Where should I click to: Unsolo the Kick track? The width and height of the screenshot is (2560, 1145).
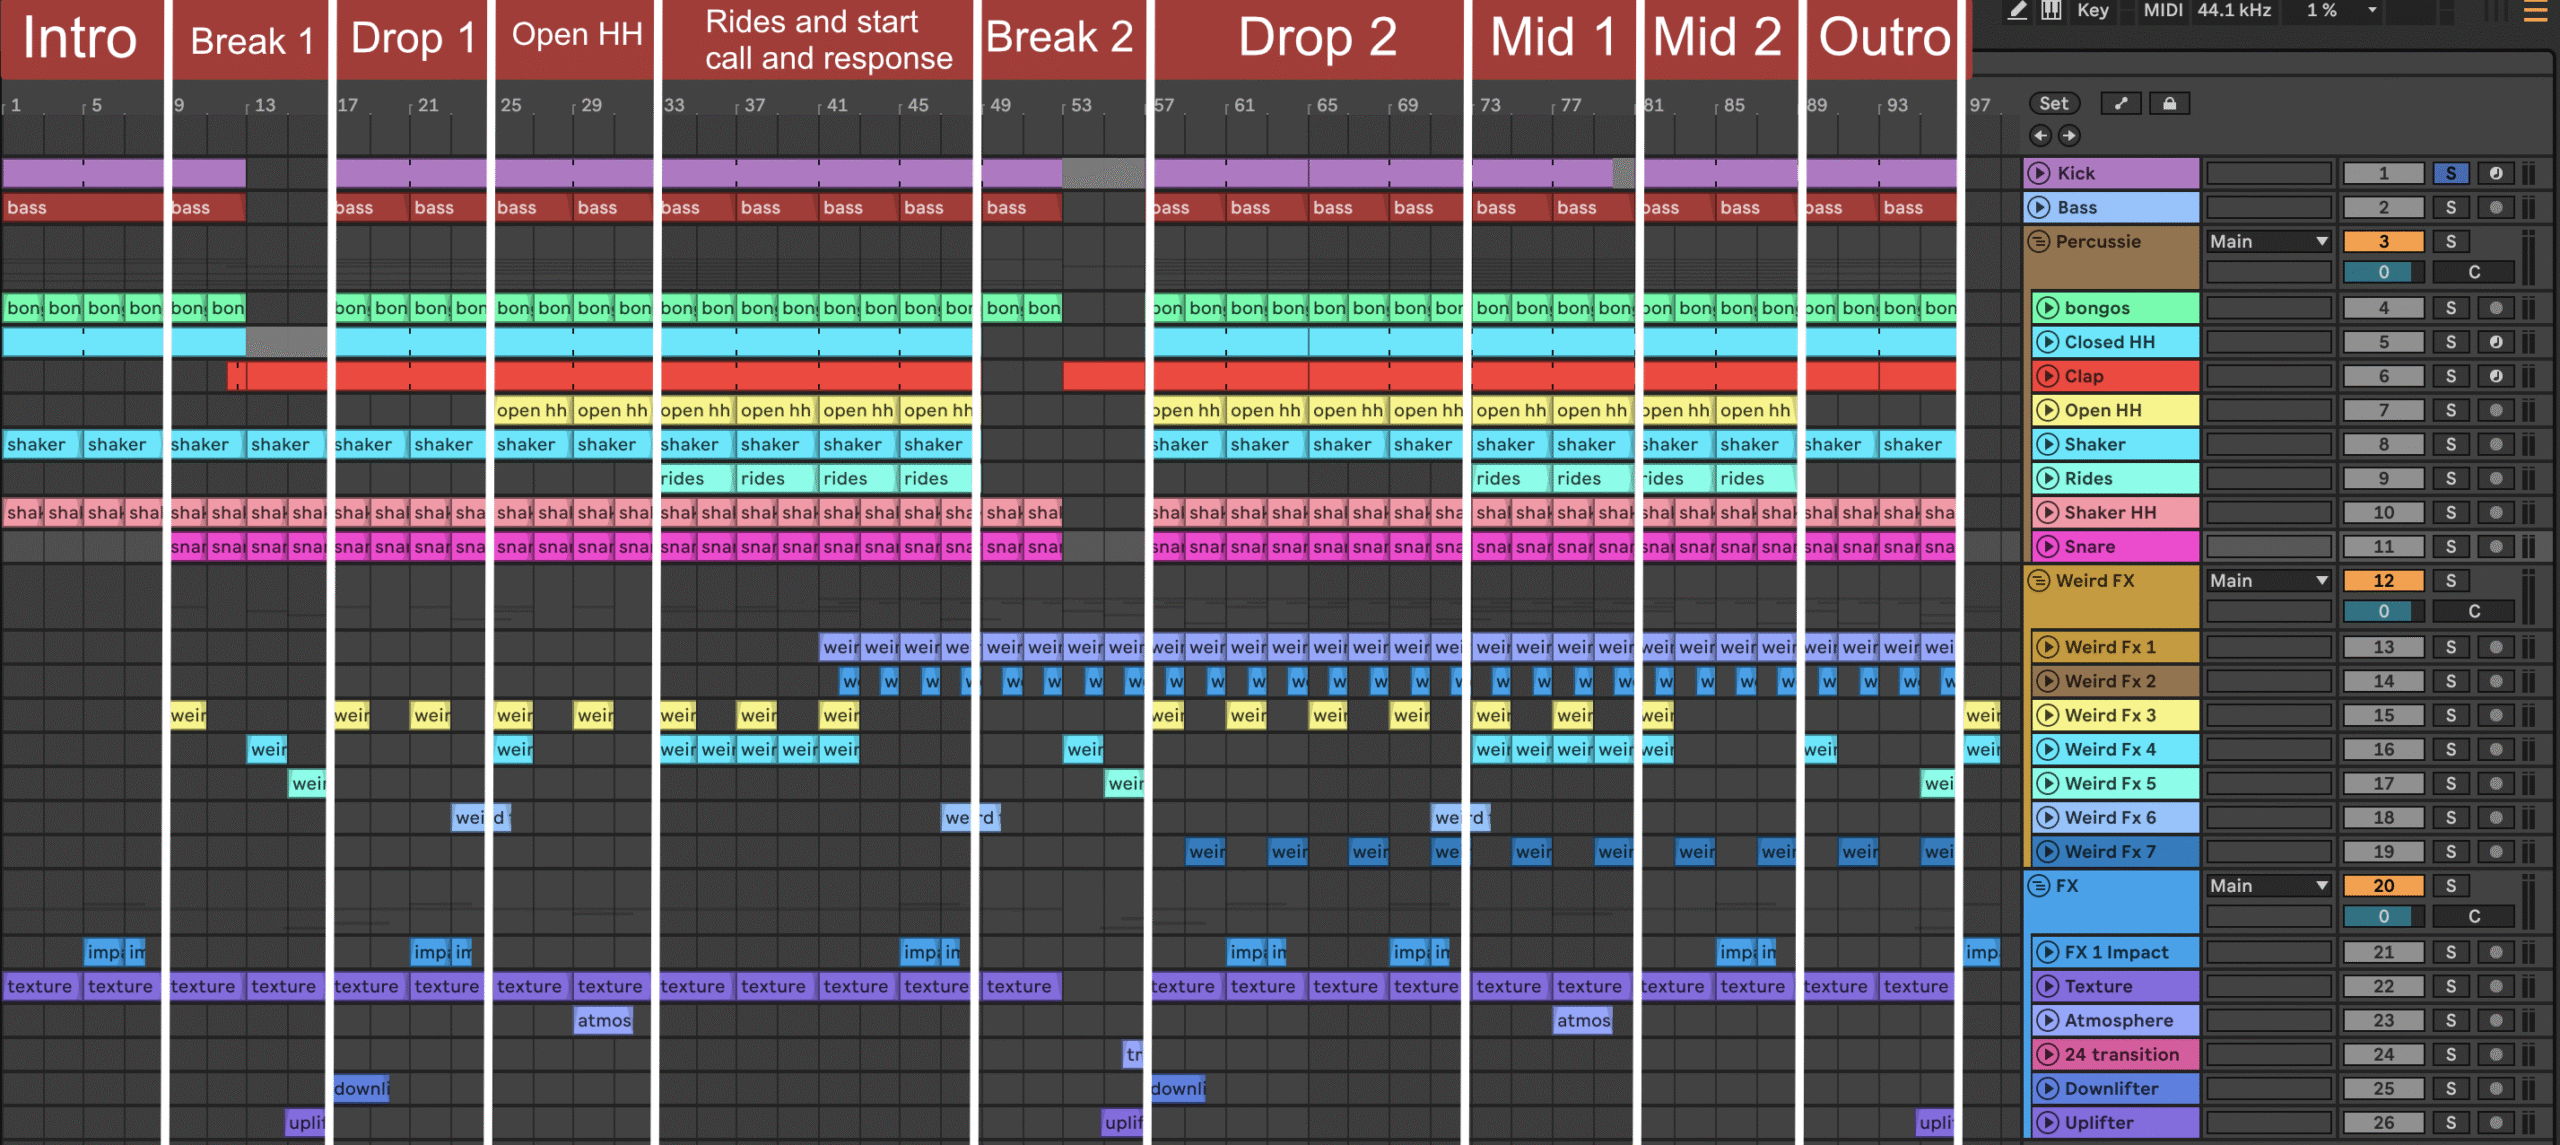[2450, 174]
